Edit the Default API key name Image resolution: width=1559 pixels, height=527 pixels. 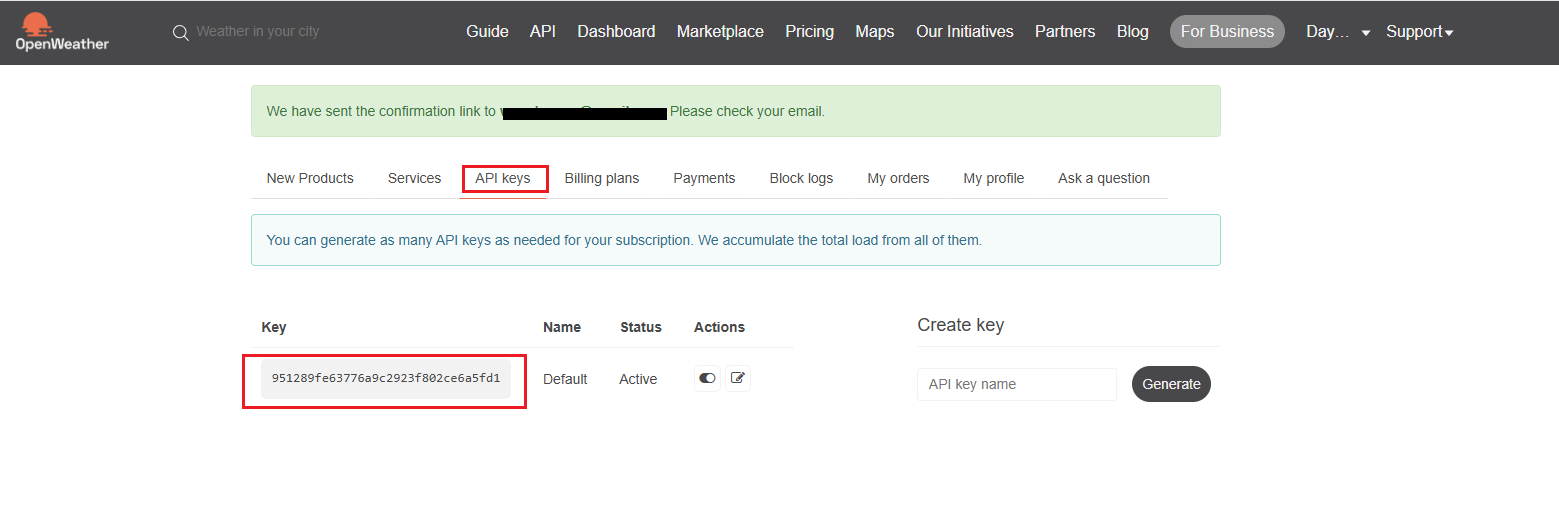(x=738, y=378)
